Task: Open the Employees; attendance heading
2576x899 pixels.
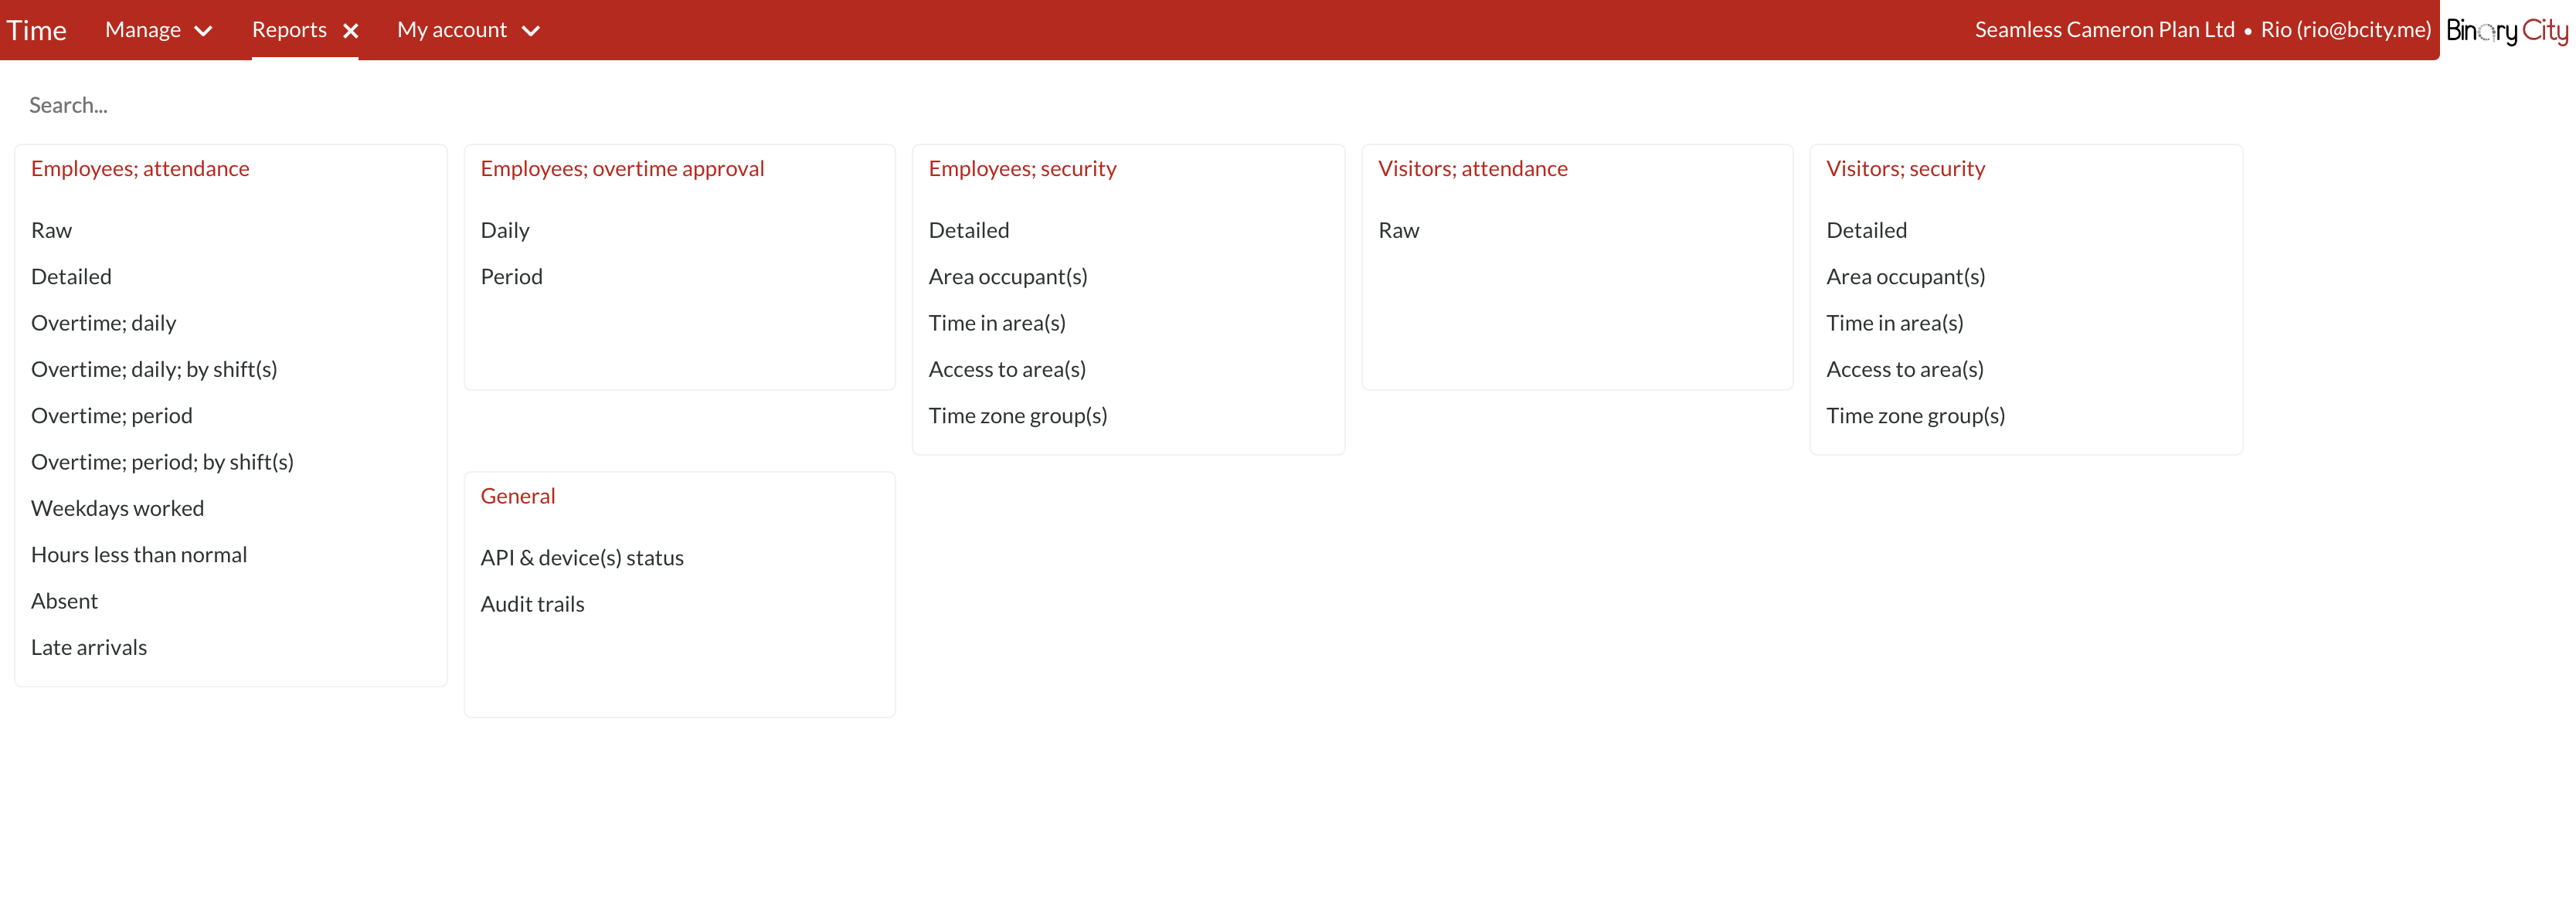Action: point(140,168)
